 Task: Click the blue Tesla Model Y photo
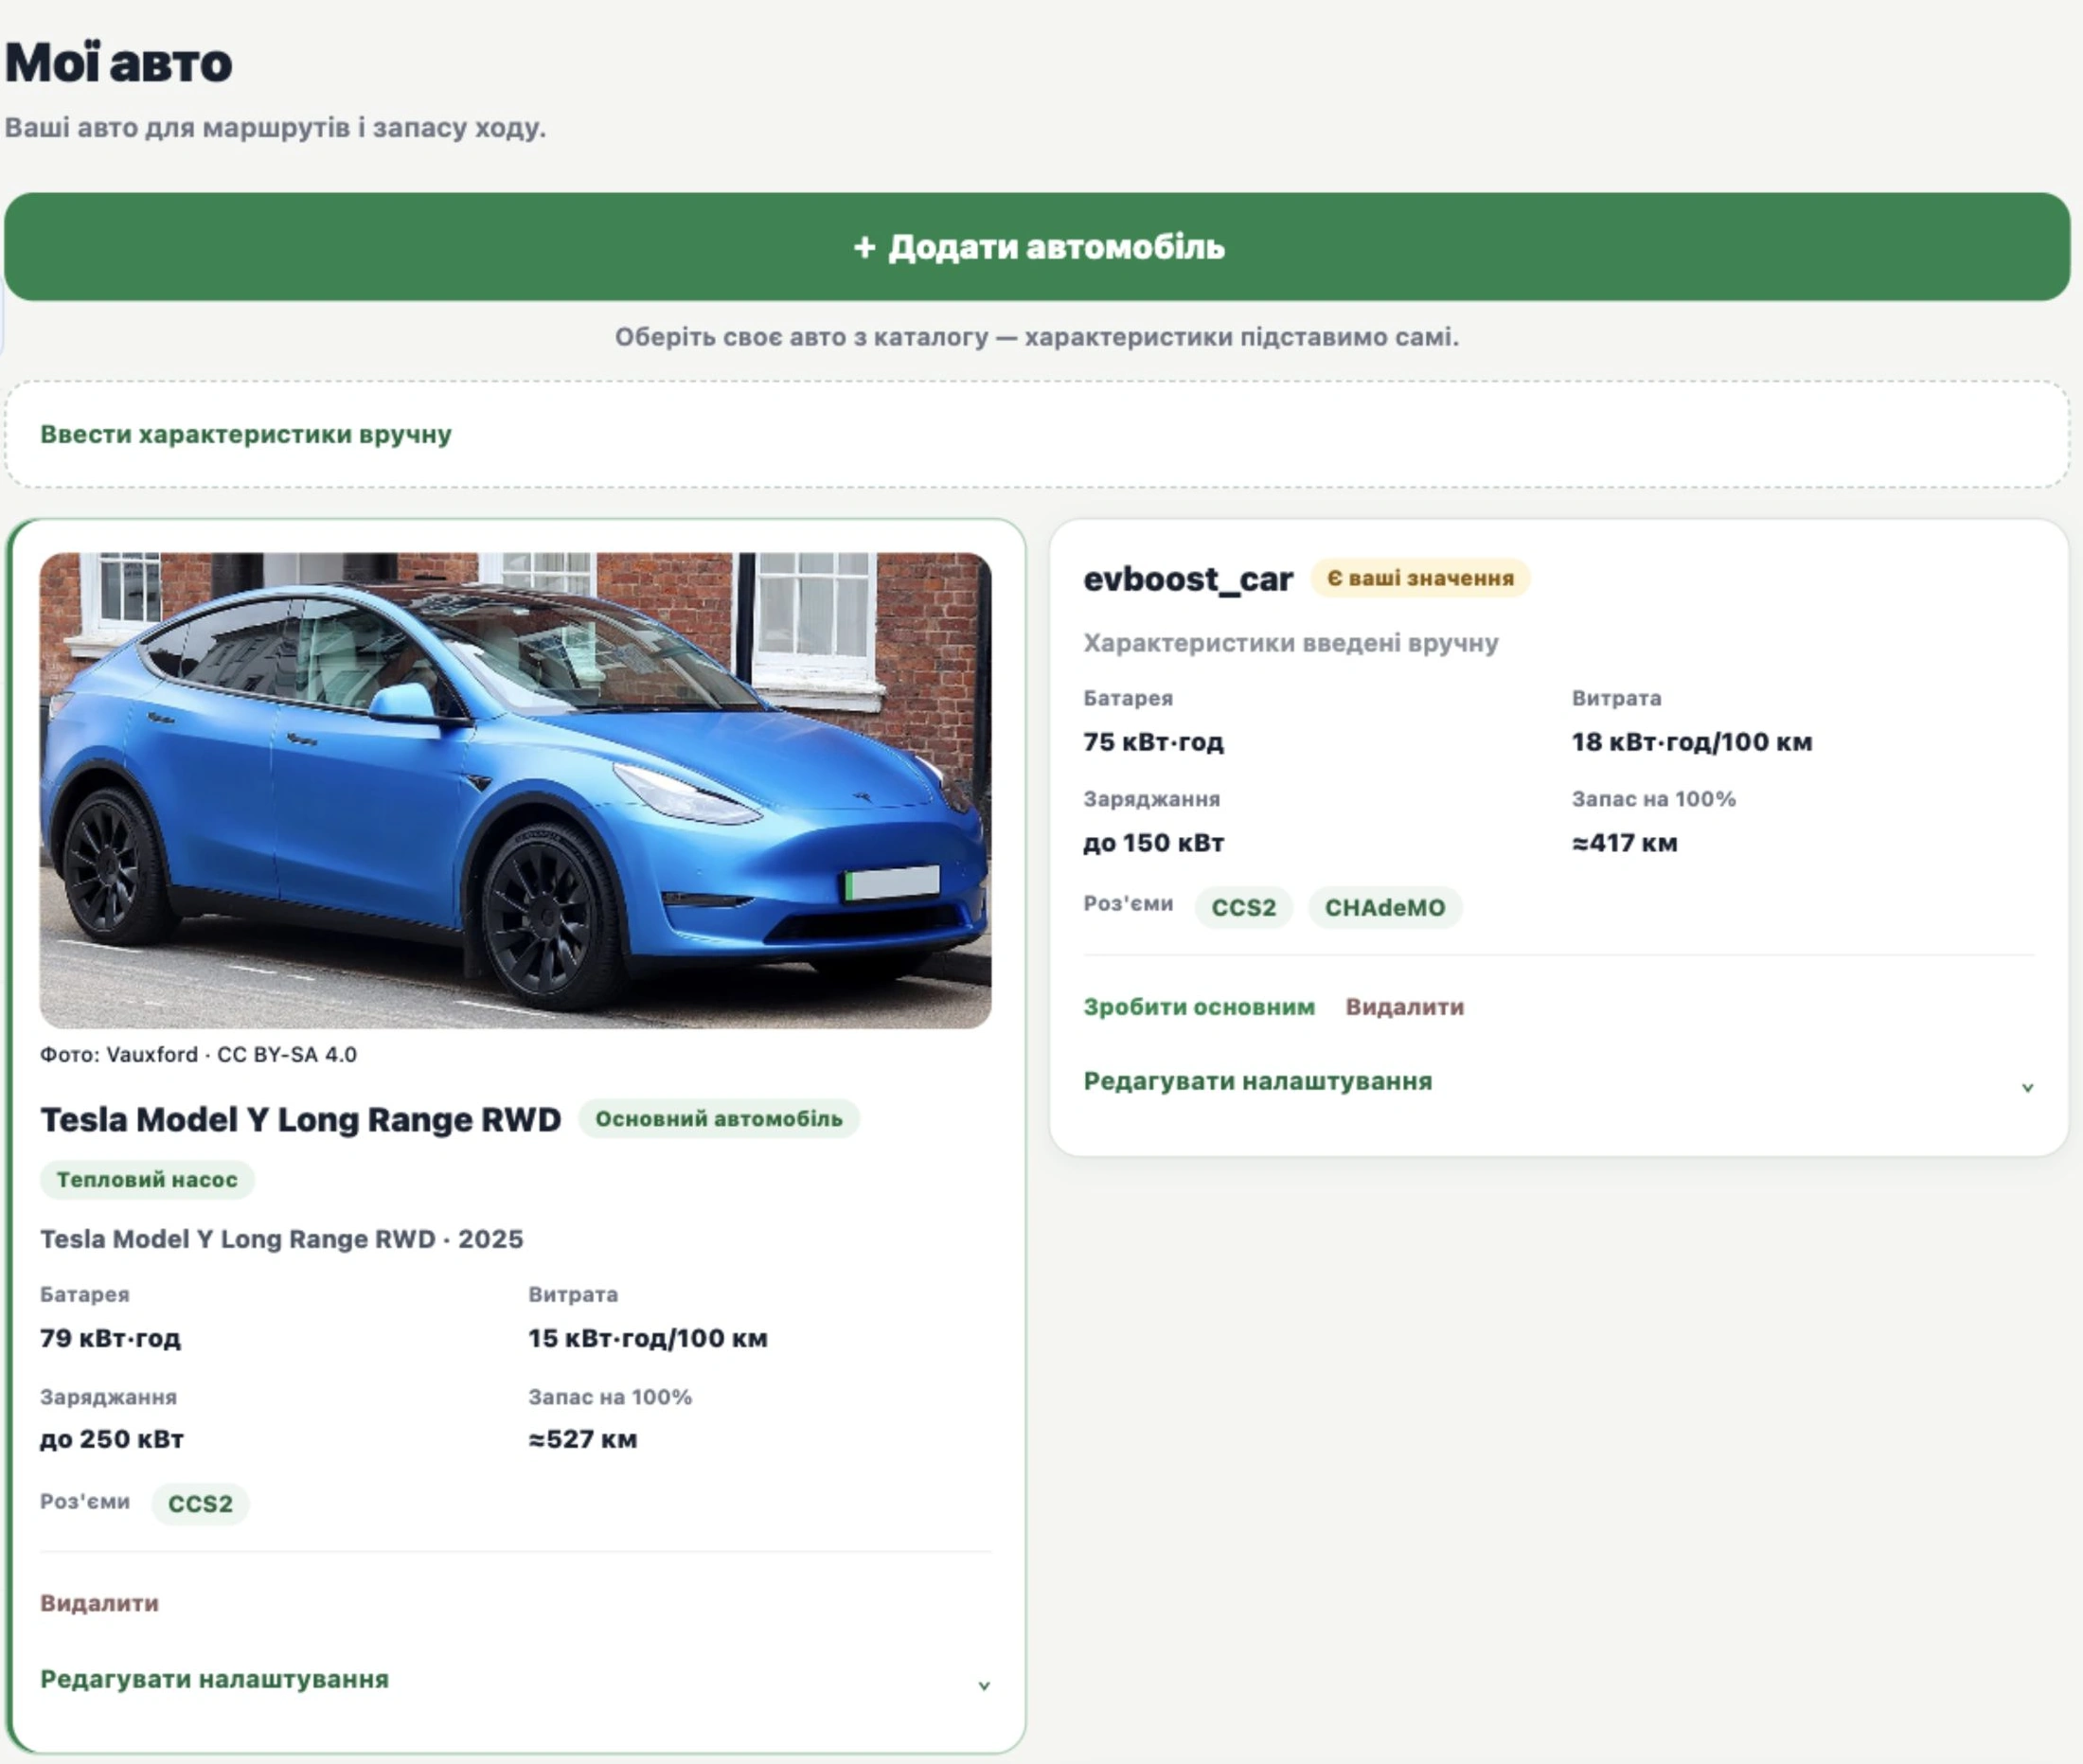coord(515,790)
